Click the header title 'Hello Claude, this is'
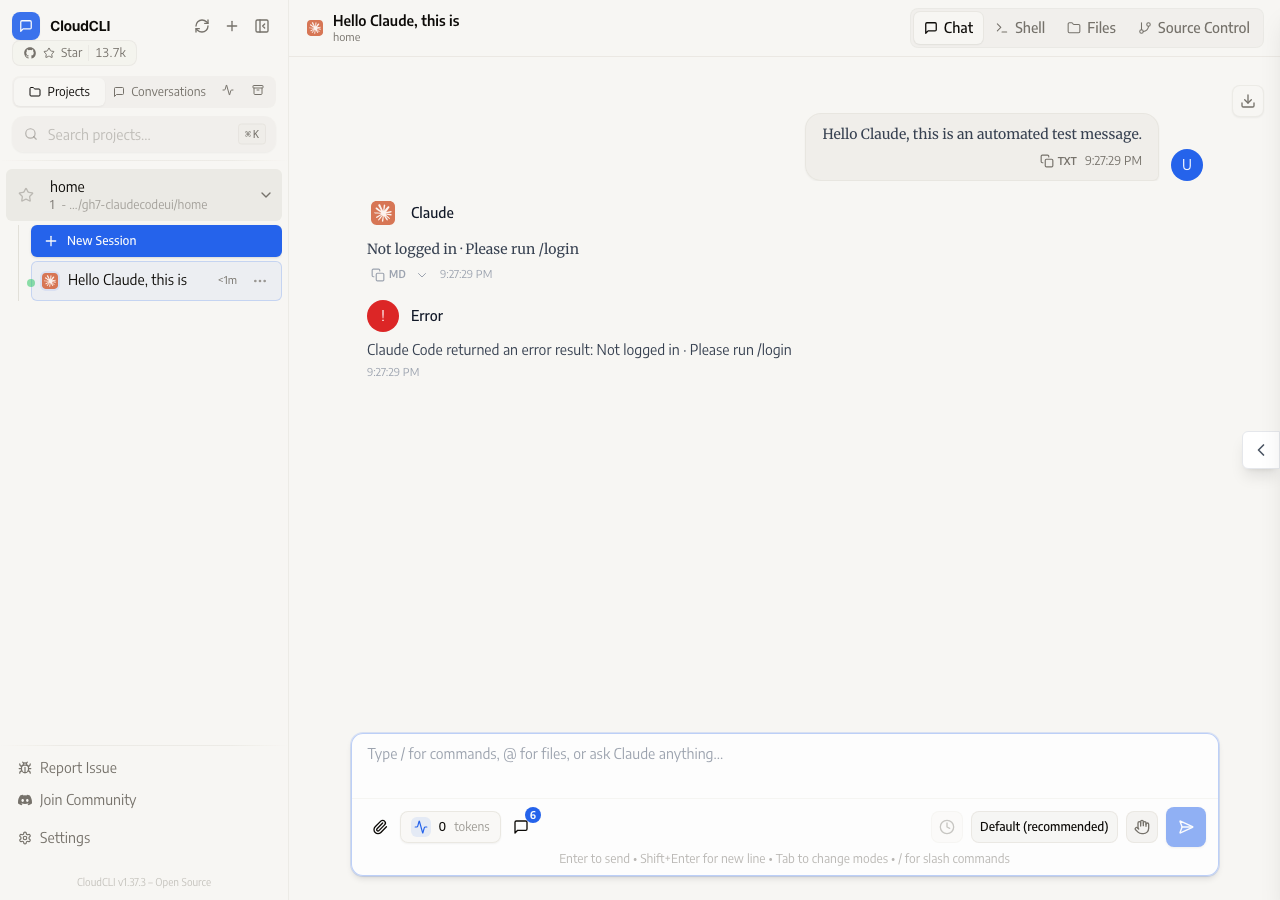This screenshot has height=900, width=1280. pyautogui.click(x=396, y=20)
